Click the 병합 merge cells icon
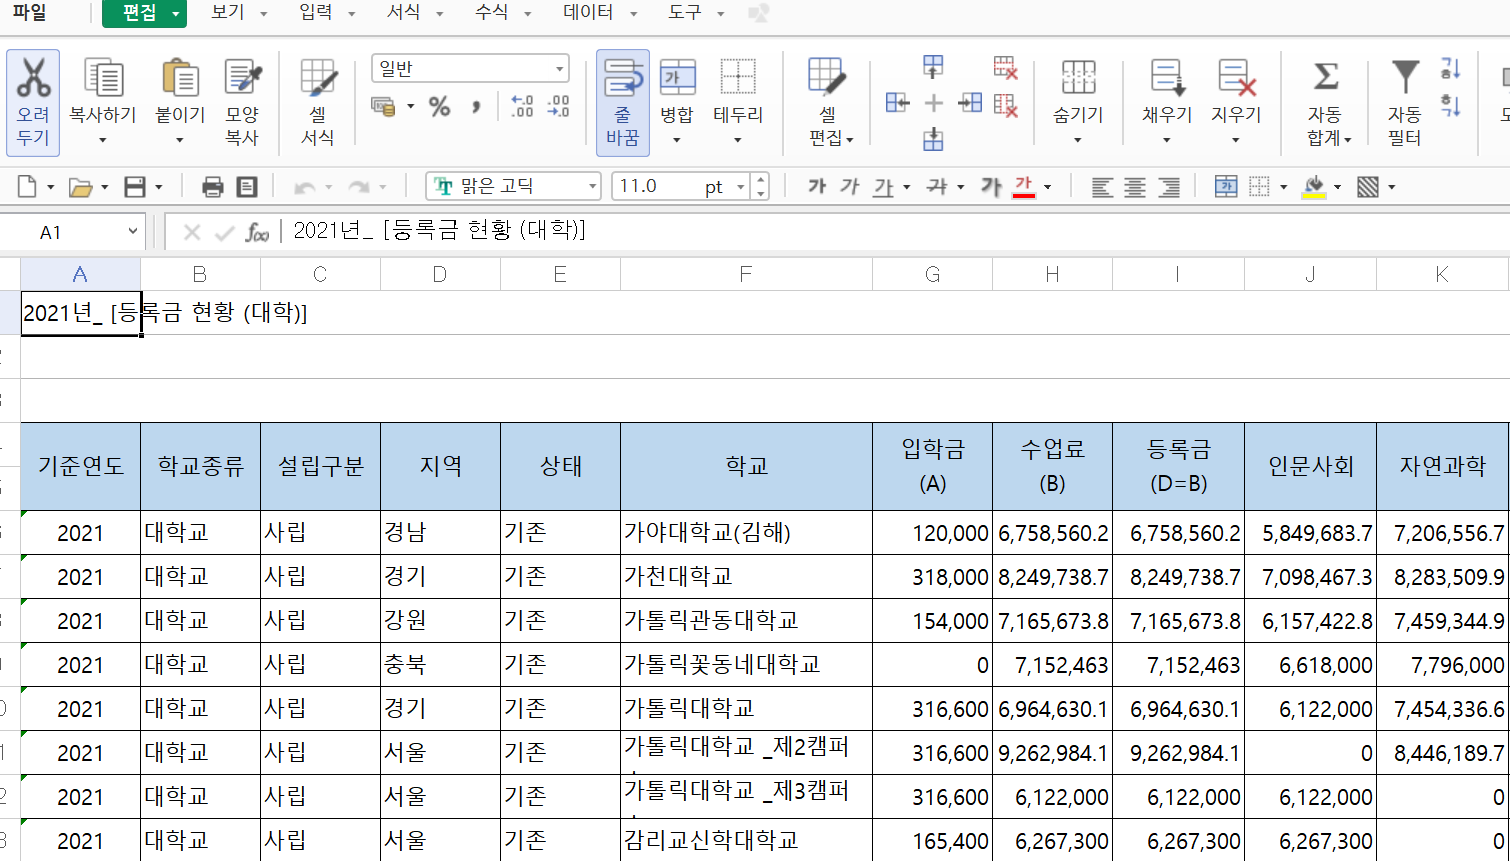This screenshot has width=1510, height=861. click(x=677, y=78)
